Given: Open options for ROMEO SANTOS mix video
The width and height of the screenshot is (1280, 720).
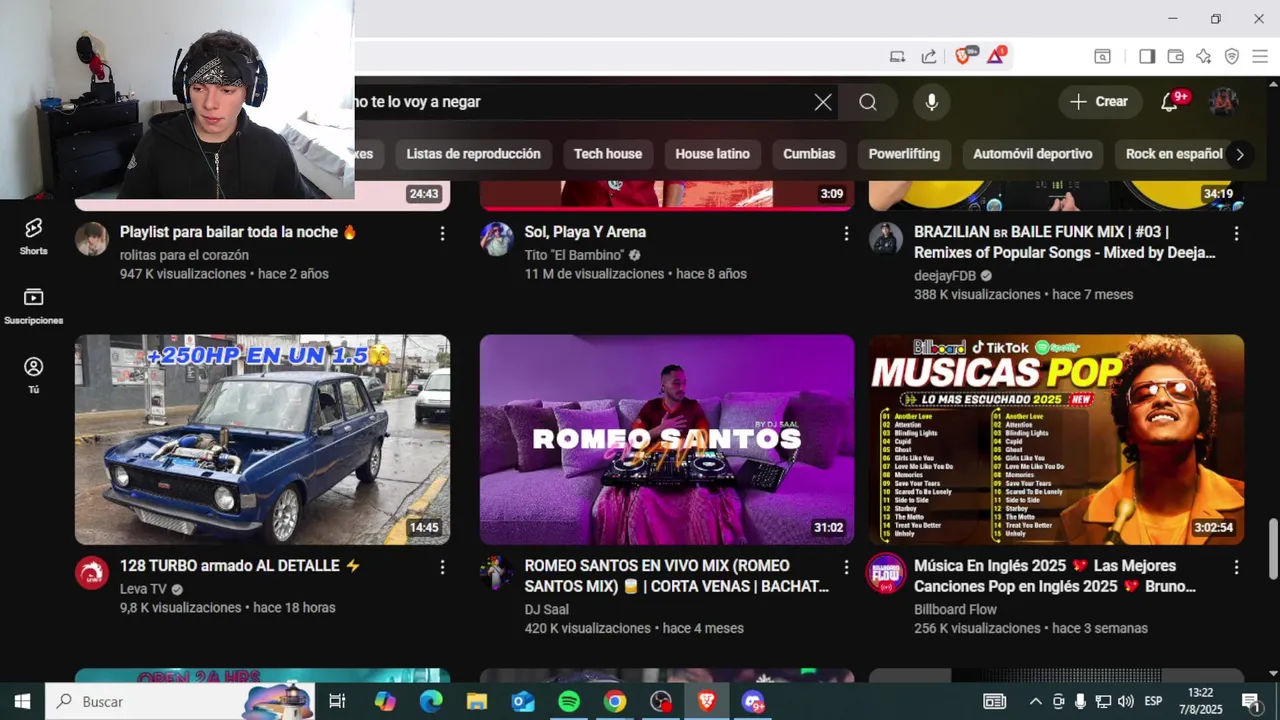Looking at the screenshot, I should [846, 568].
